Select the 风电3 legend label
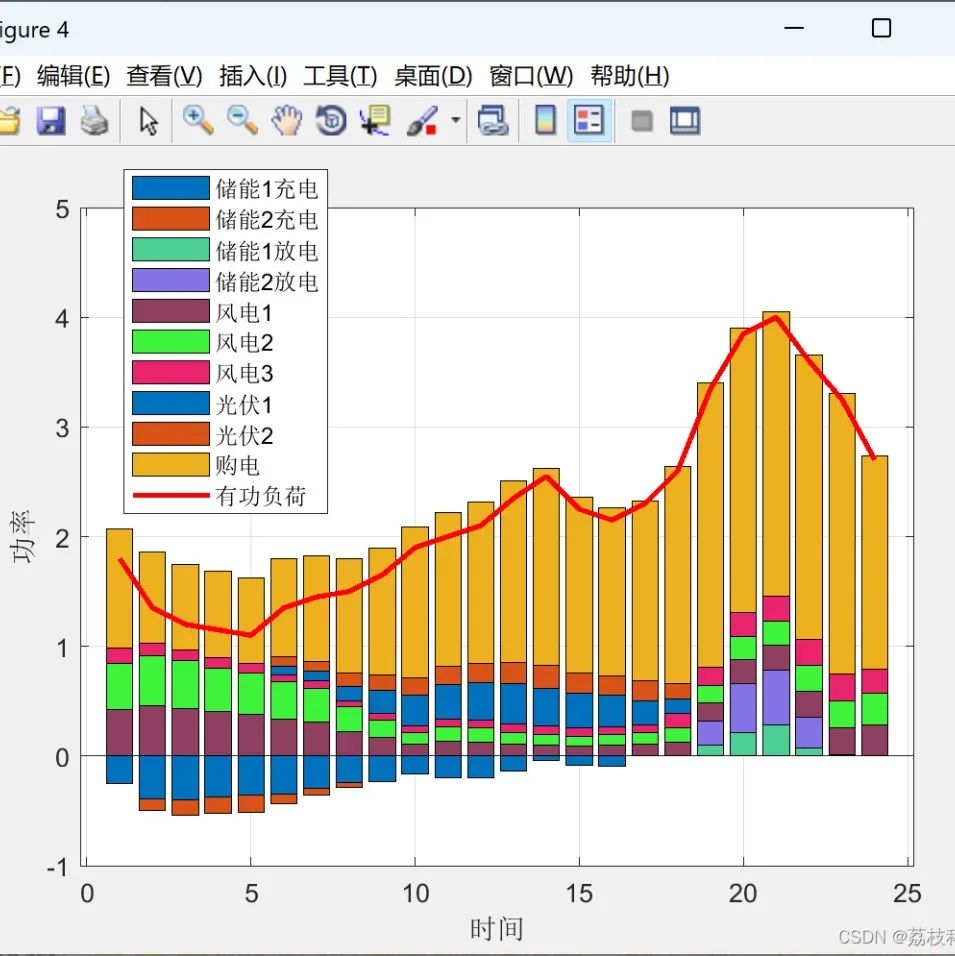 [x=244, y=373]
